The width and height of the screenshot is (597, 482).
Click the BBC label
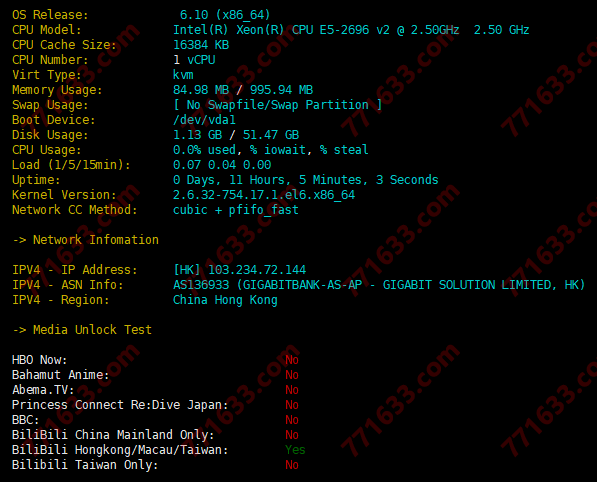[26, 420]
